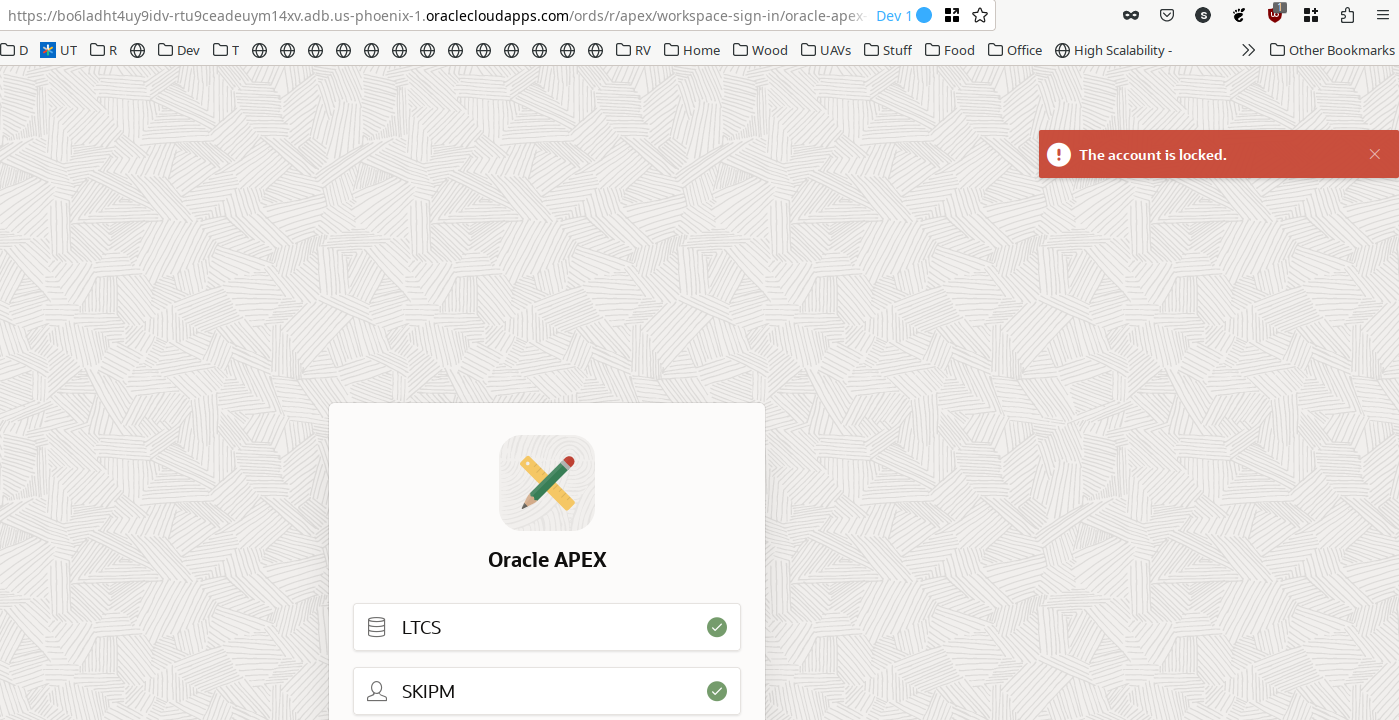This screenshot has height=720, width=1399.
Task: Open the High Scalability bookmark
Action: [x=1114, y=50]
